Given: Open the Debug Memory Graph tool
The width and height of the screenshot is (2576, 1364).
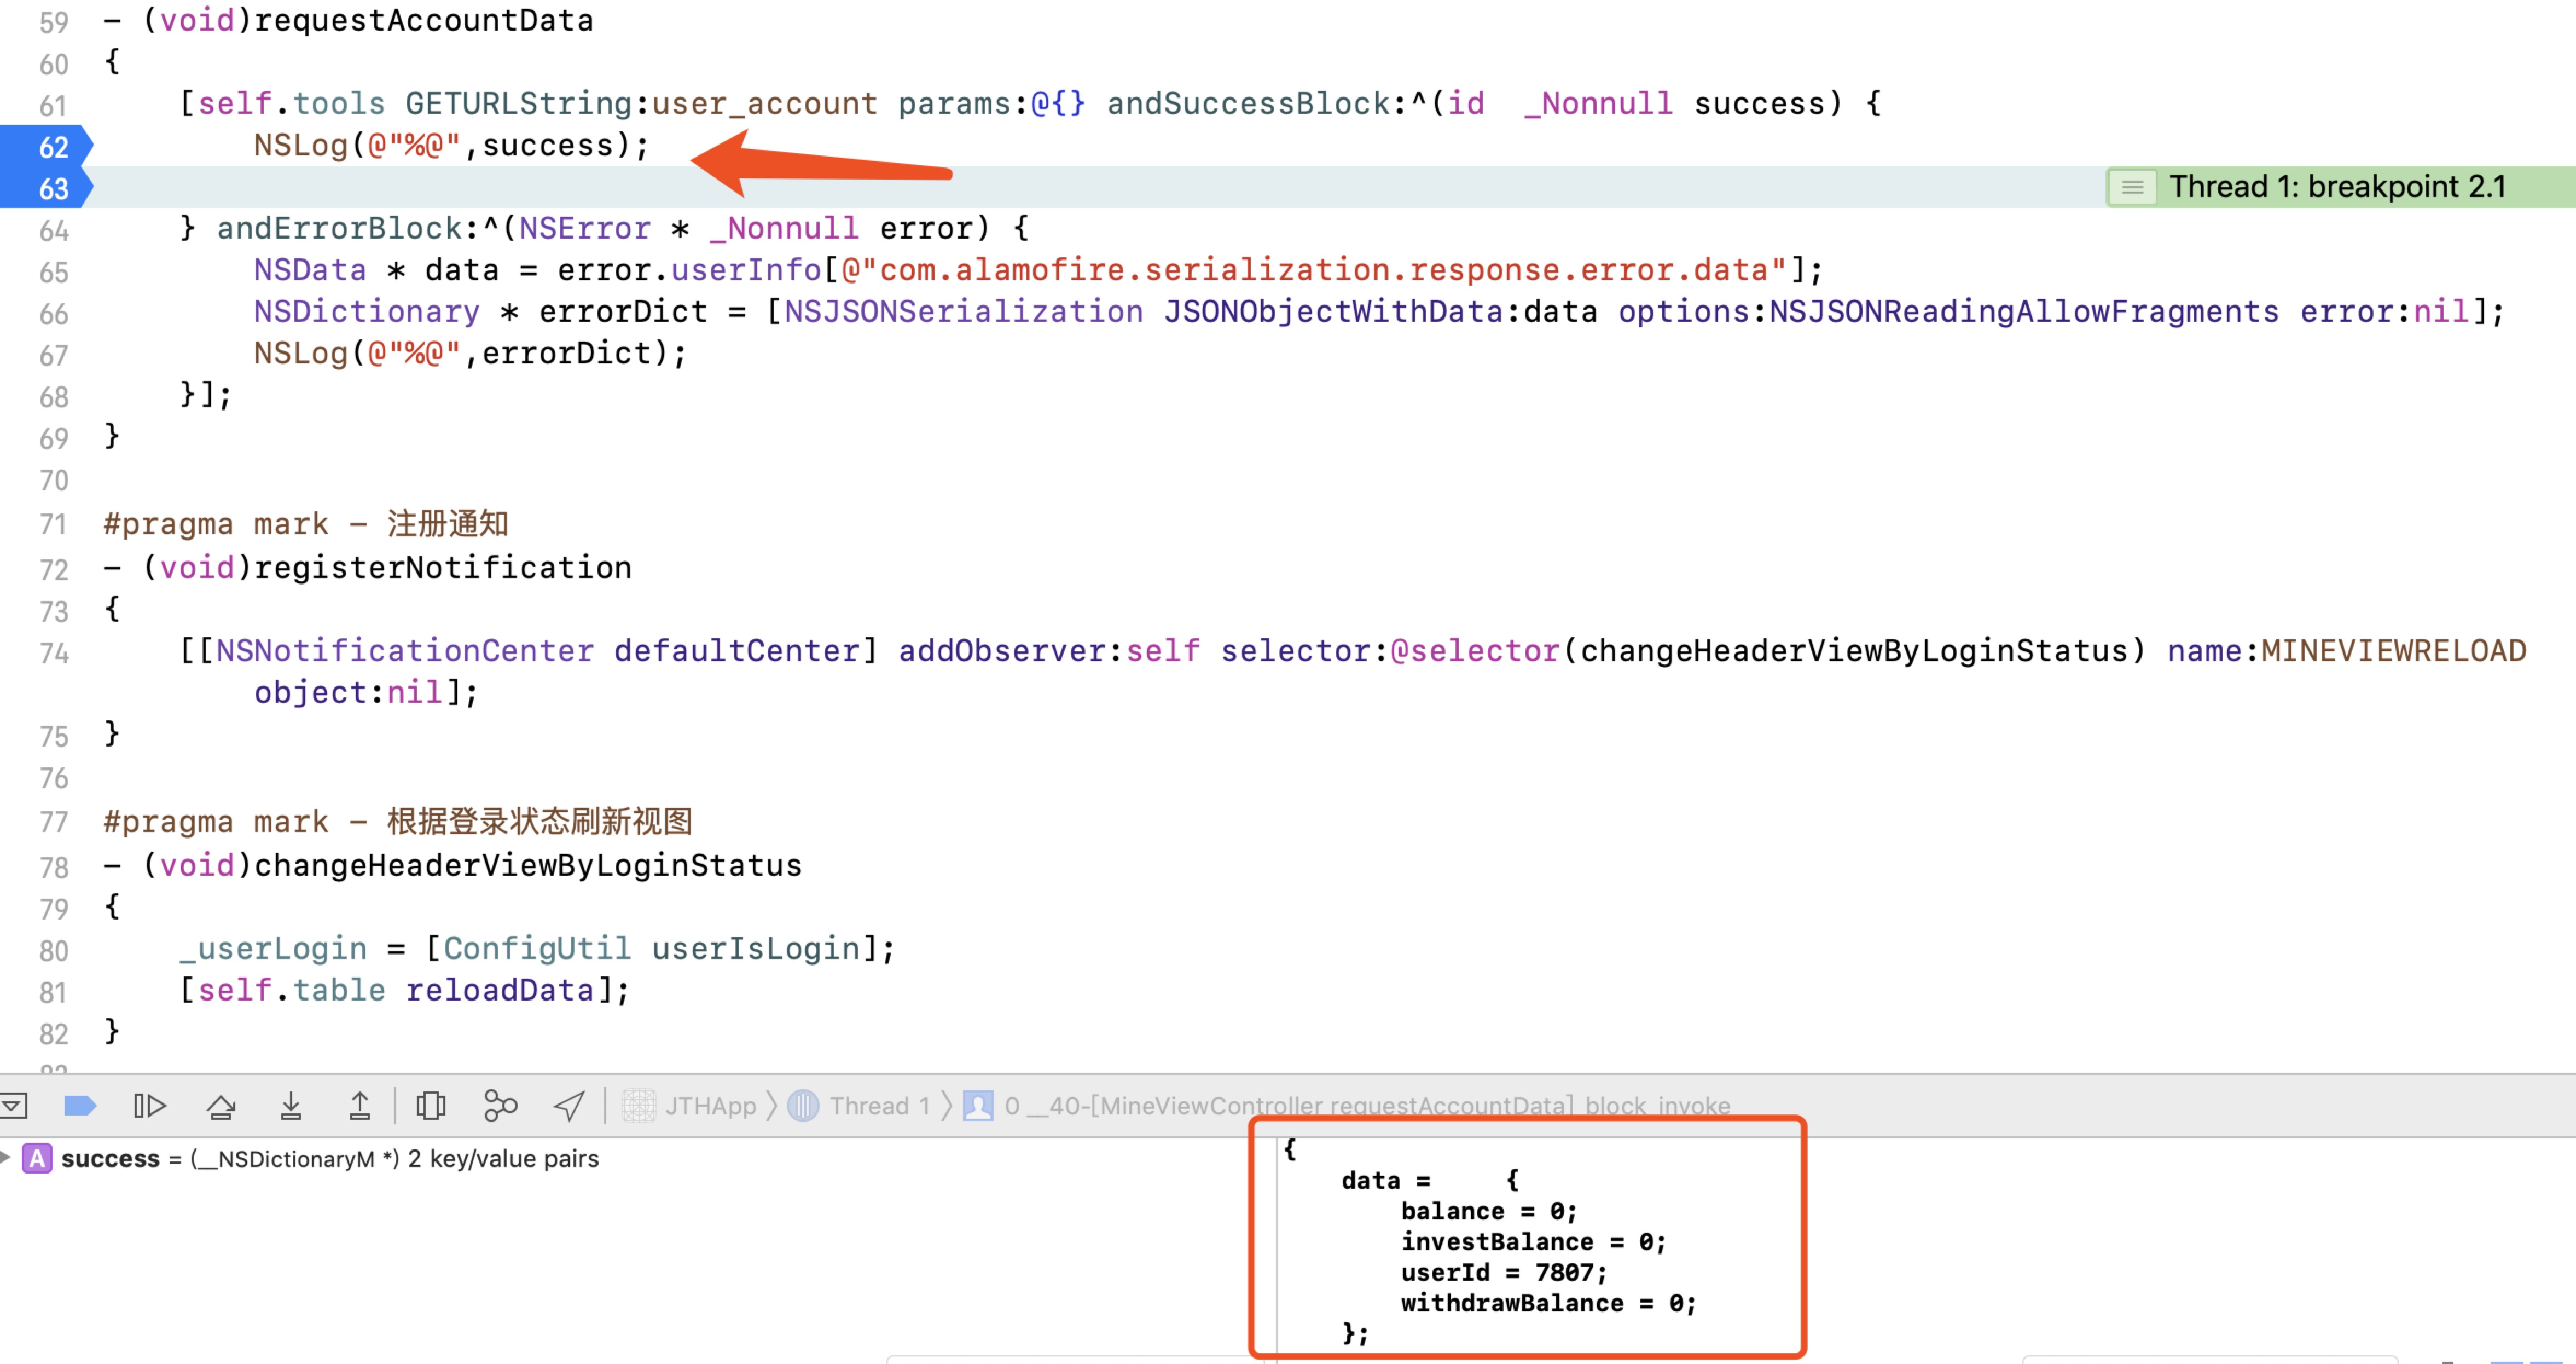Looking at the screenshot, I should point(500,1105).
